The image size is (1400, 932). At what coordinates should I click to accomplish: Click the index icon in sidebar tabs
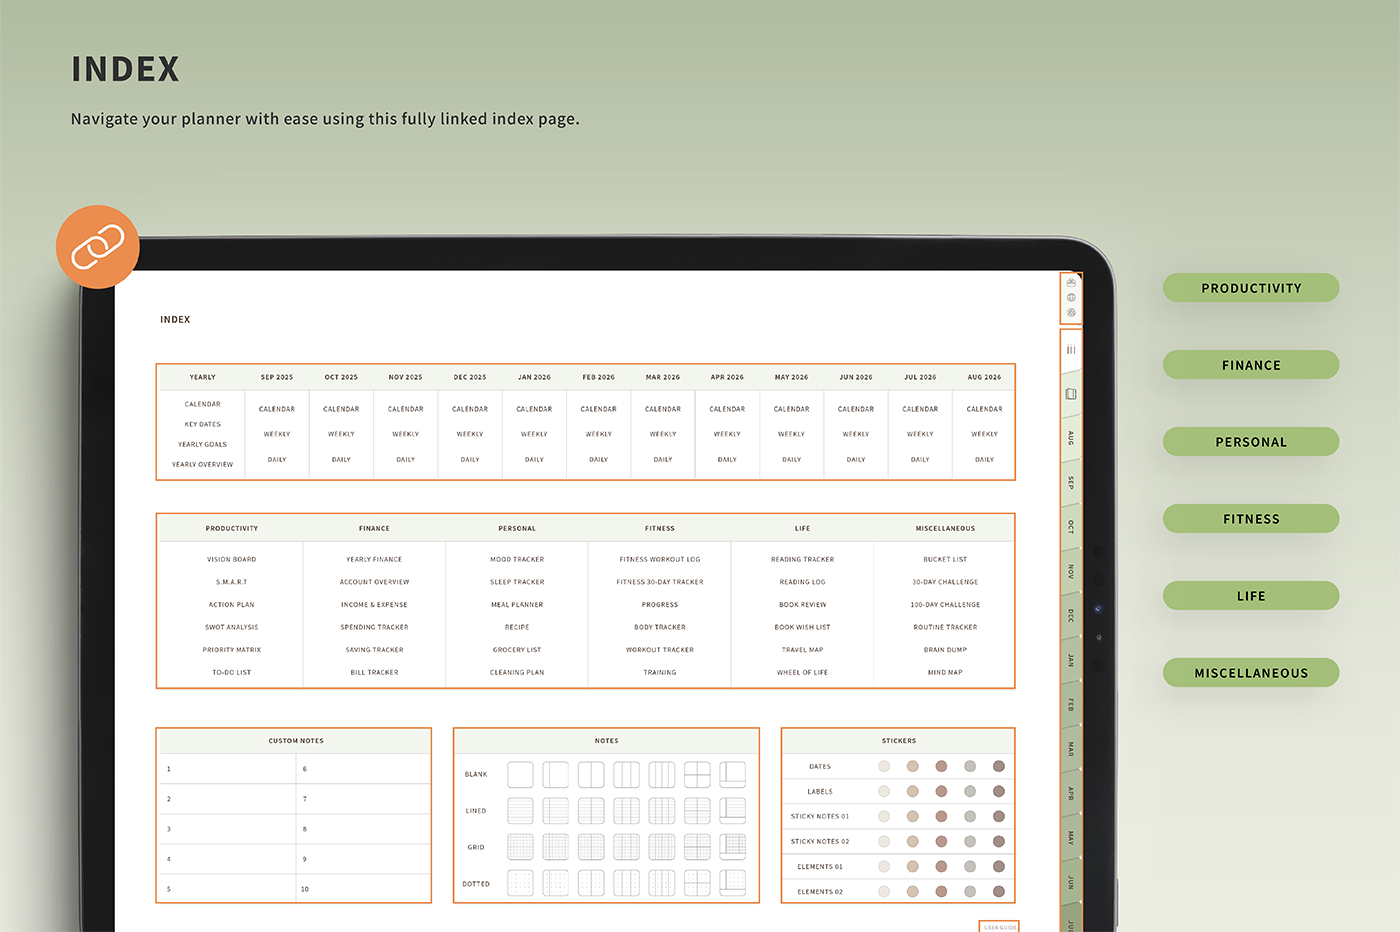pyautogui.click(x=1071, y=350)
